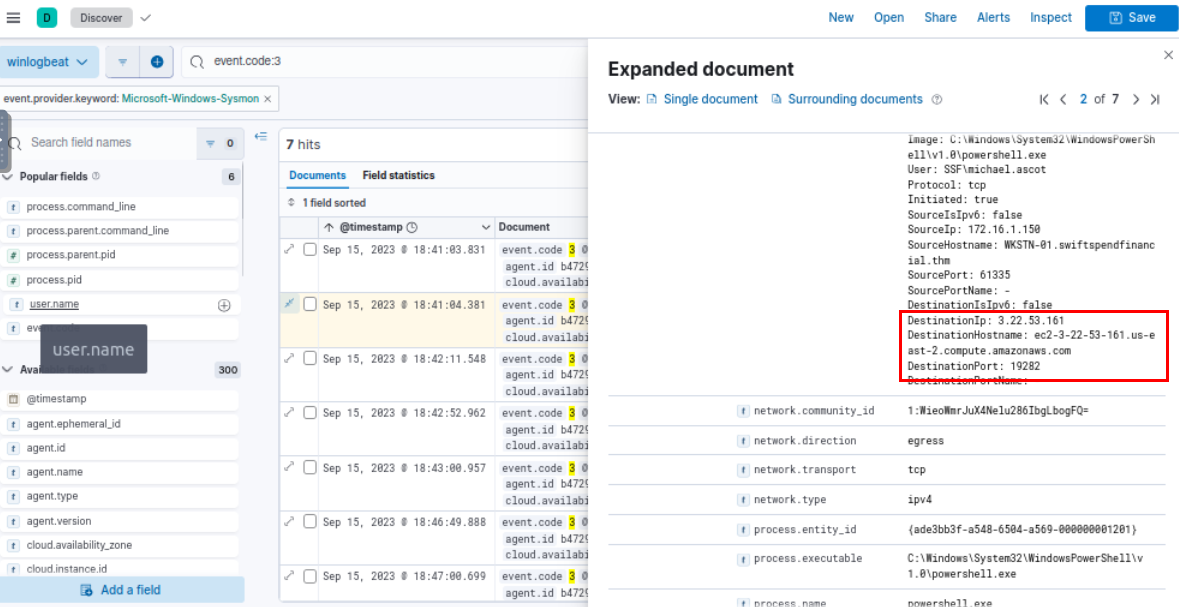Tick the 18:42:11.548 row checkbox
The width and height of the screenshot is (1179, 607).
click(310, 359)
